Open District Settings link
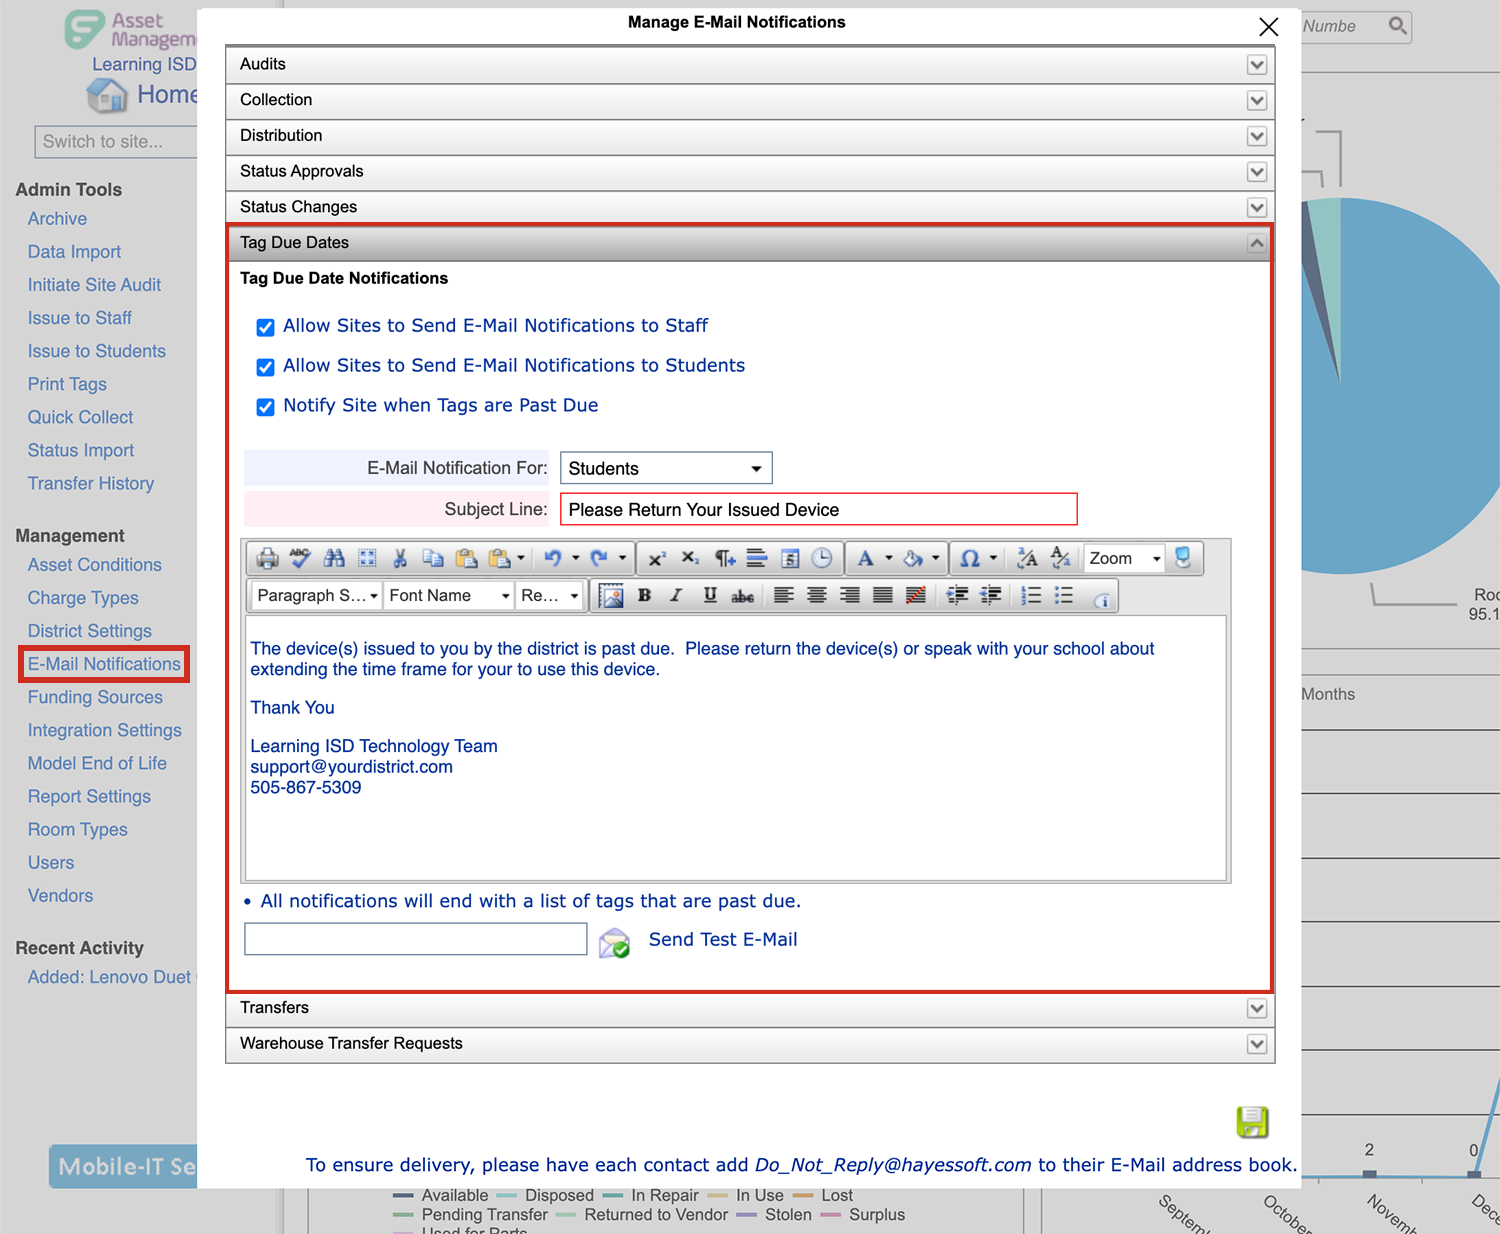Image resolution: width=1500 pixels, height=1234 pixels. [90, 631]
